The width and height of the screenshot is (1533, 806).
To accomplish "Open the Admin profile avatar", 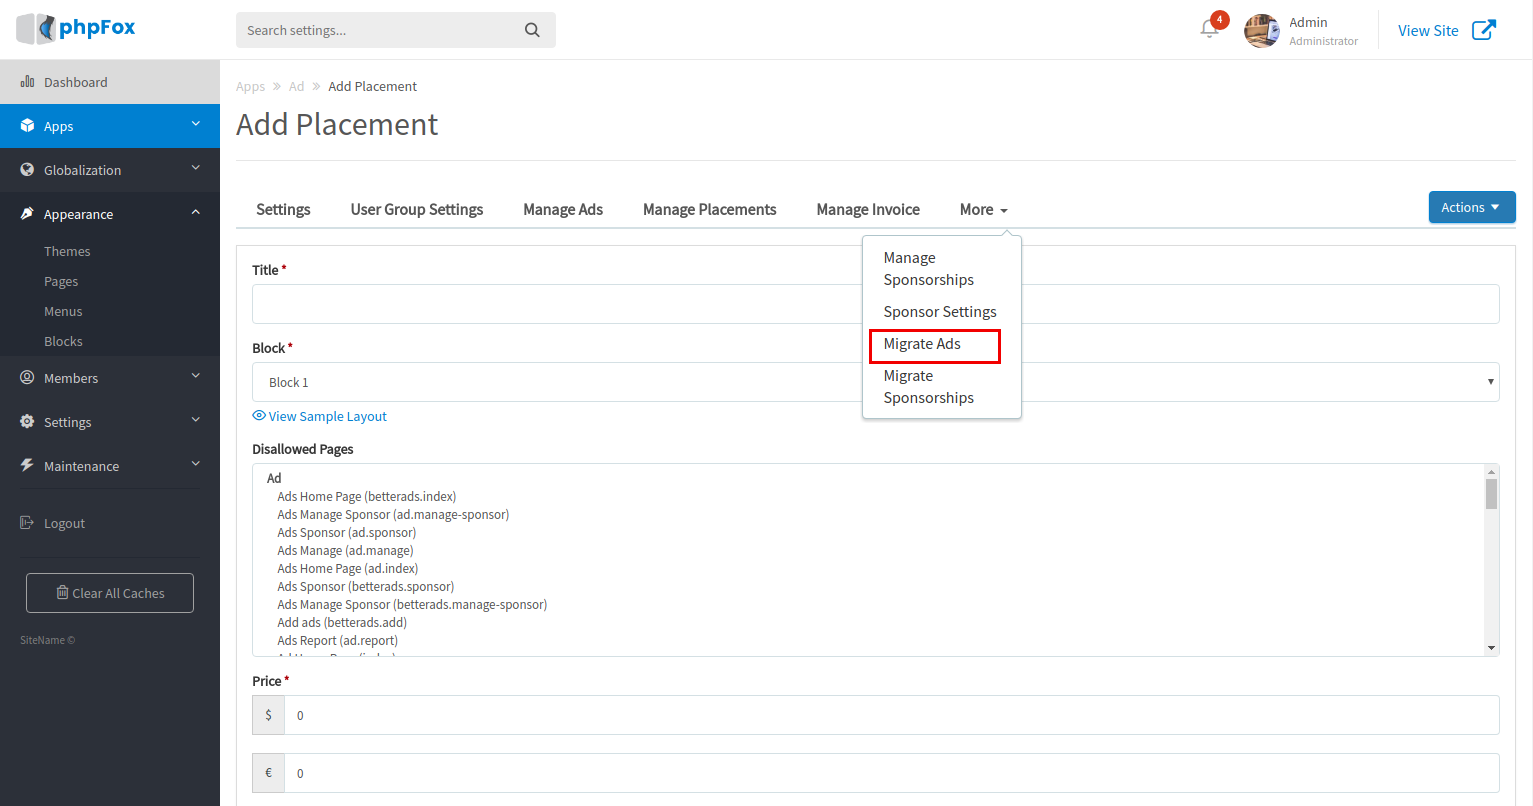I will 1261,31.
